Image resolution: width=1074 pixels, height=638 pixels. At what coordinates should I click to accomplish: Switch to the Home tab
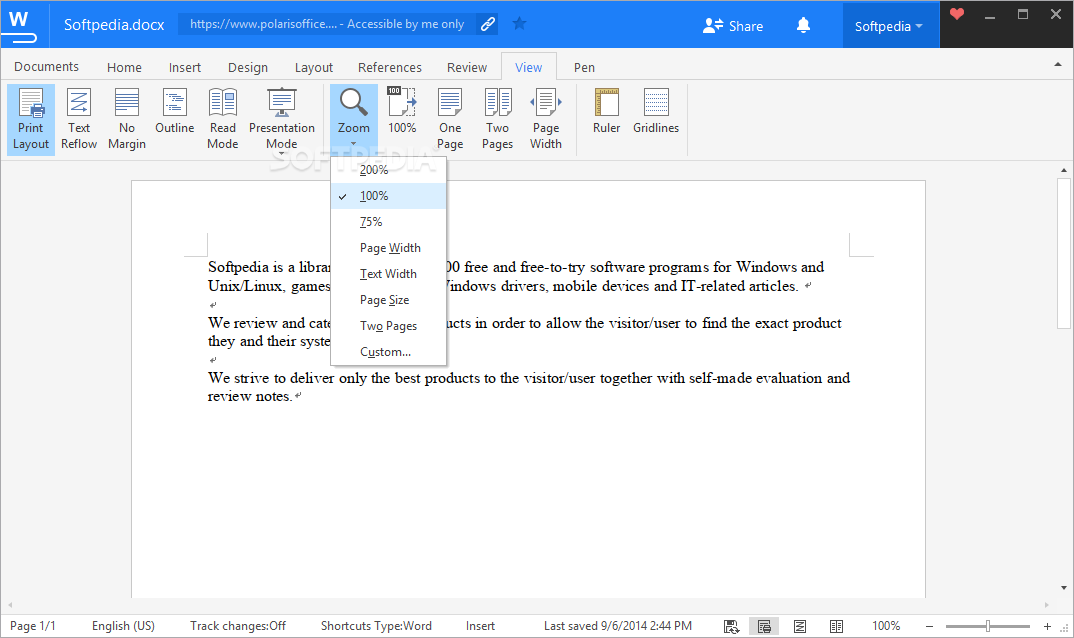pos(124,67)
